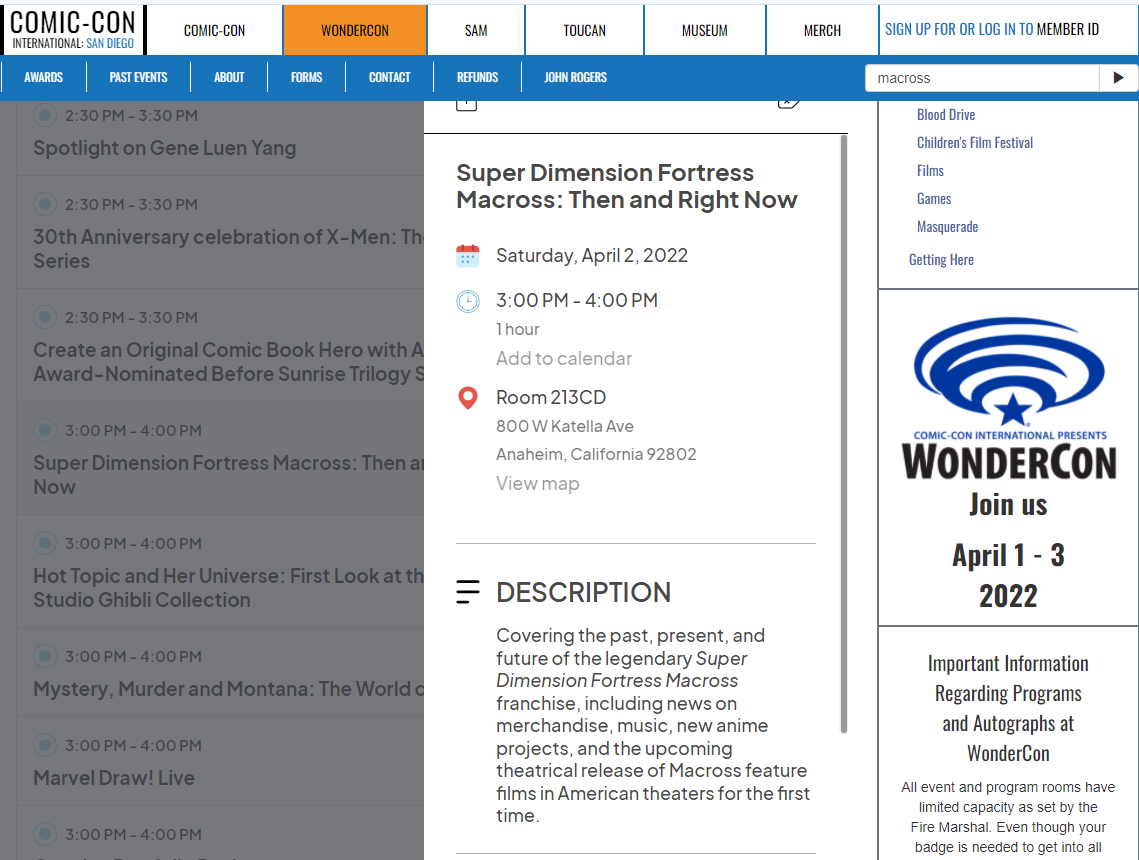Go to the MUSEUM tab
The image size is (1139, 860).
705,31
